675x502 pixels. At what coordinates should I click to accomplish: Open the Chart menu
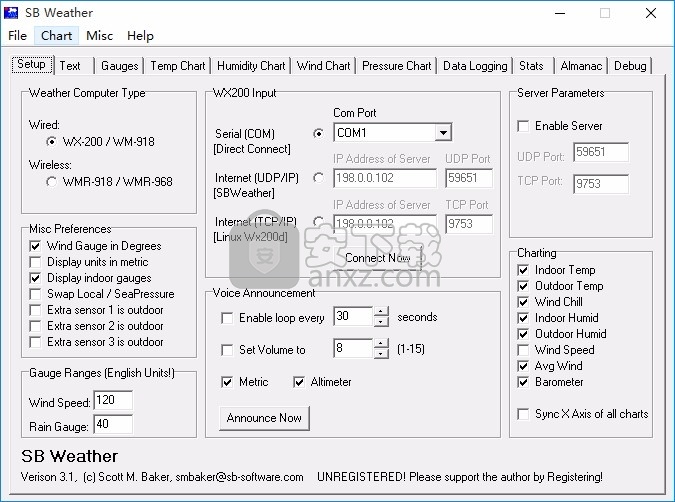56,36
